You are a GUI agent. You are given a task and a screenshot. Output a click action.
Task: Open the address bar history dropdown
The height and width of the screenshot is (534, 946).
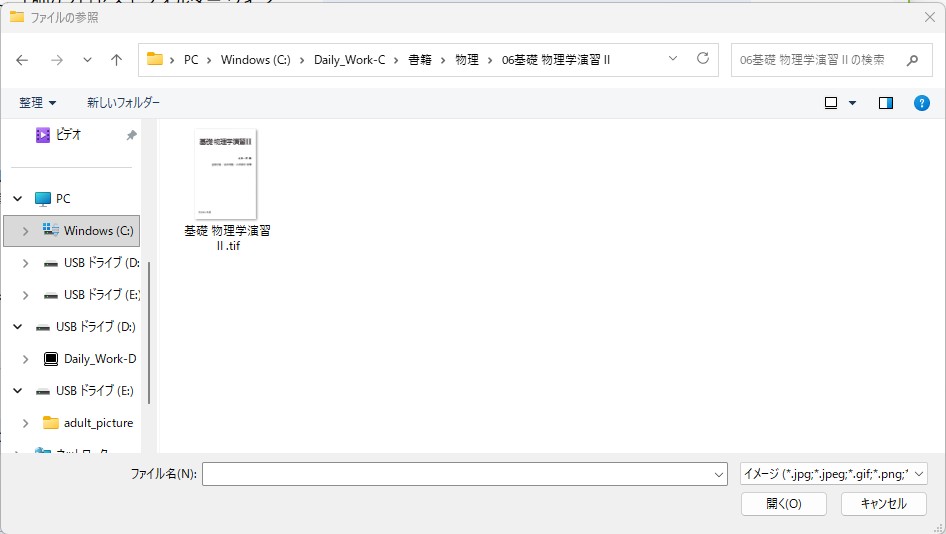(x=673, y=59)
